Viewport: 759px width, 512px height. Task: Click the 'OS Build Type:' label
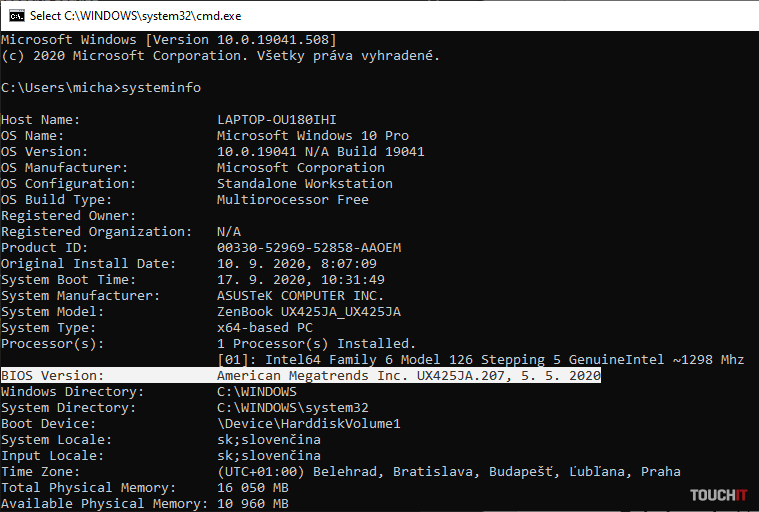tap(56, 199)
